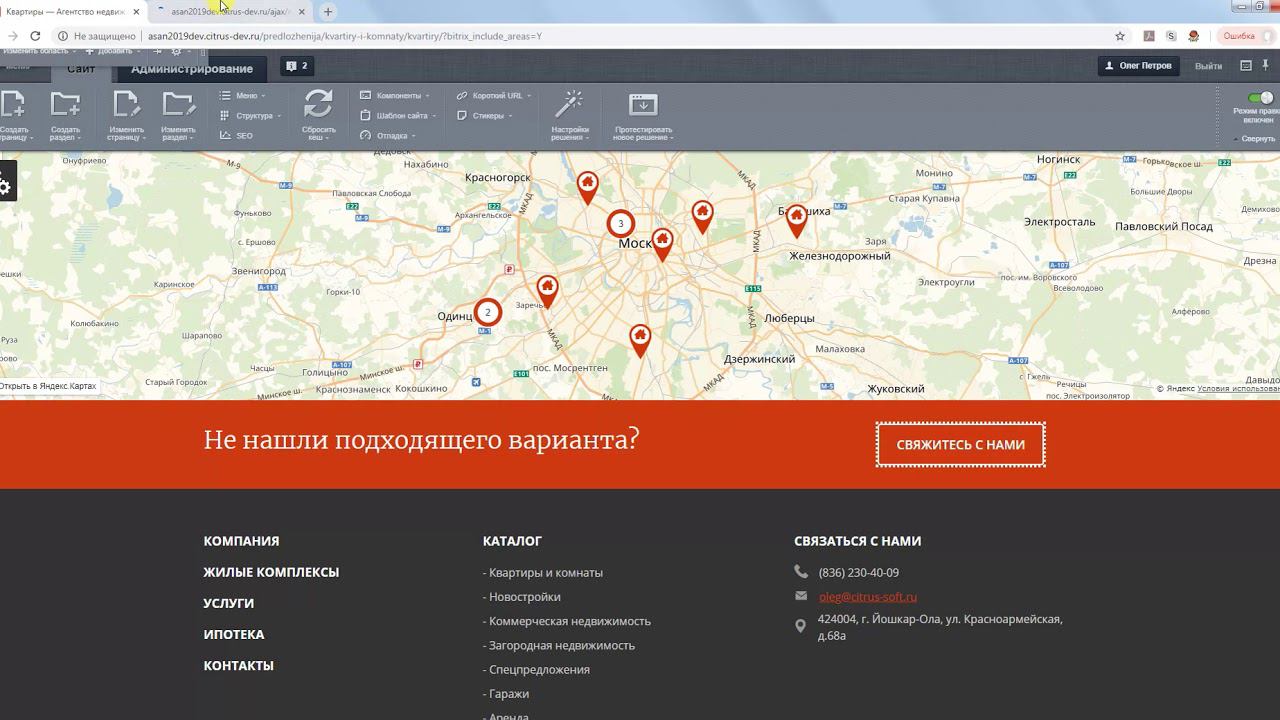Open a new browser tab with the plus
Screen dimensions: 1280x720
point(327,12)
